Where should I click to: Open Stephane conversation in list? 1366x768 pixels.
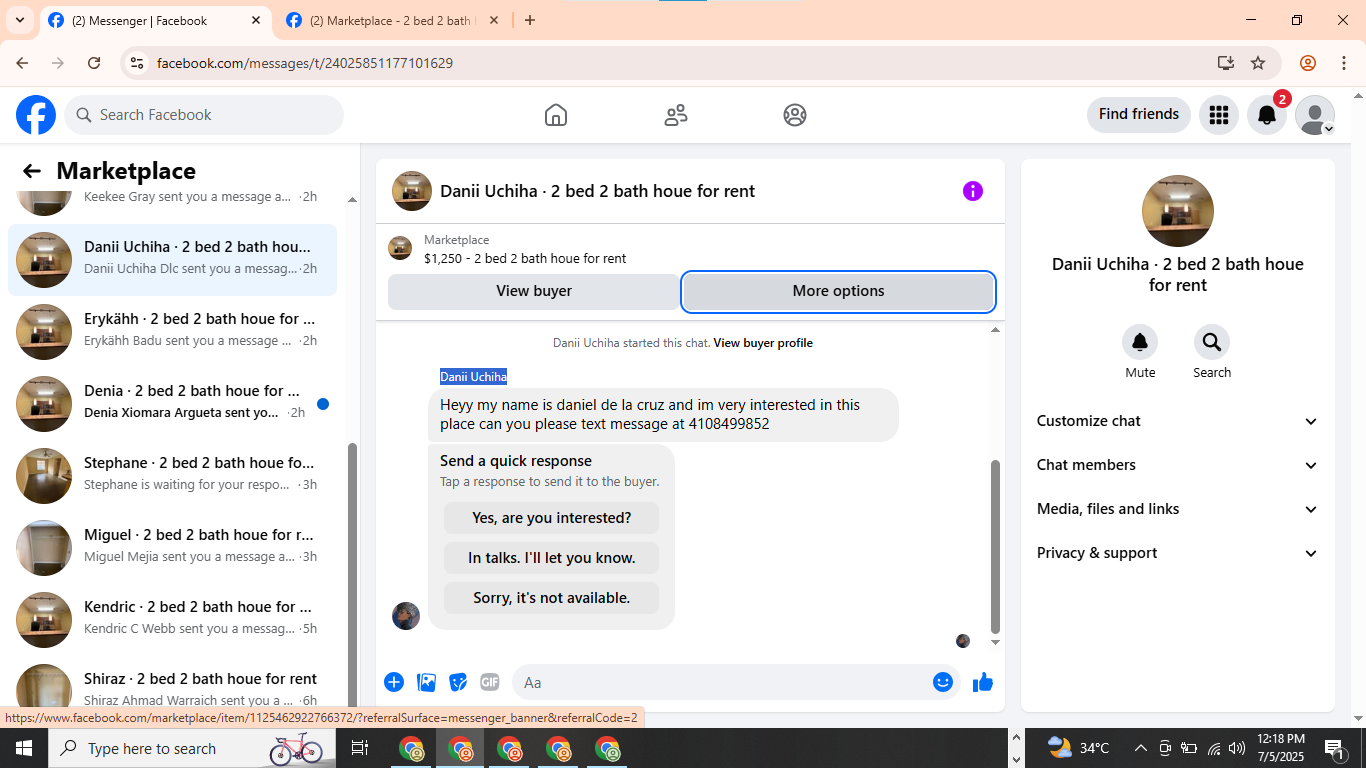click(x=172, y=476)
